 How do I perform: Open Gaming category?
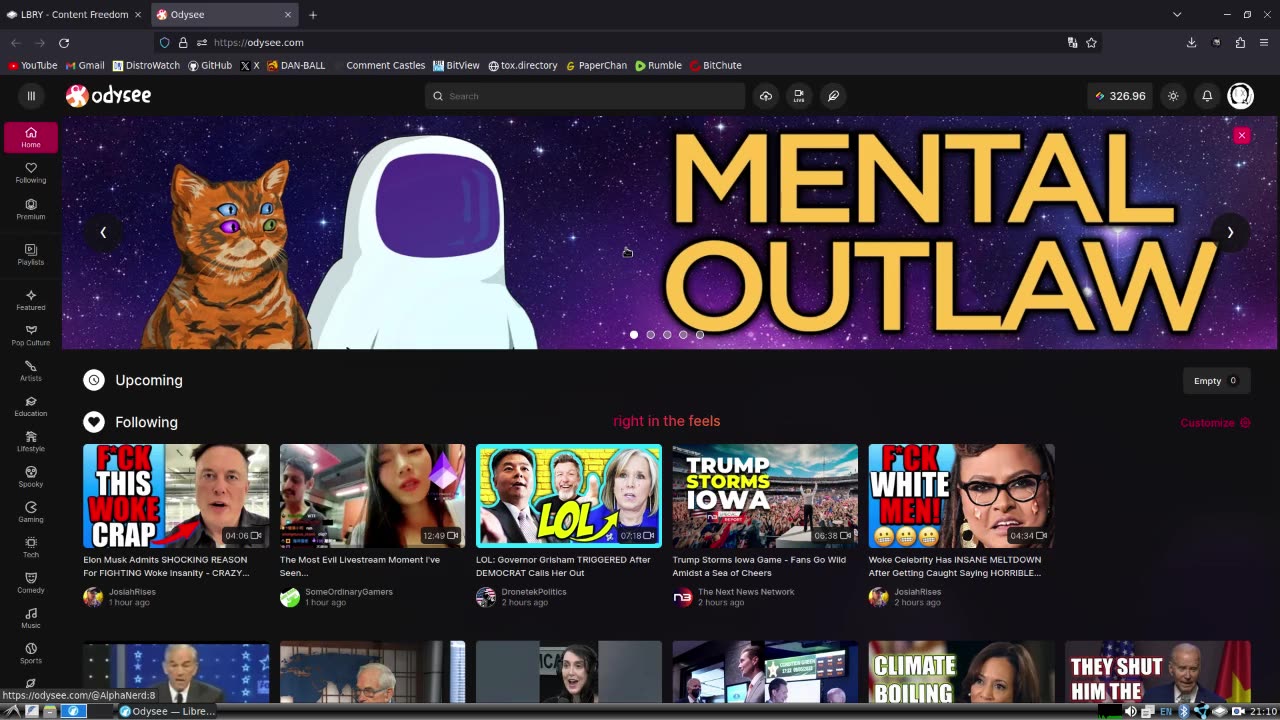coord(31,512)
